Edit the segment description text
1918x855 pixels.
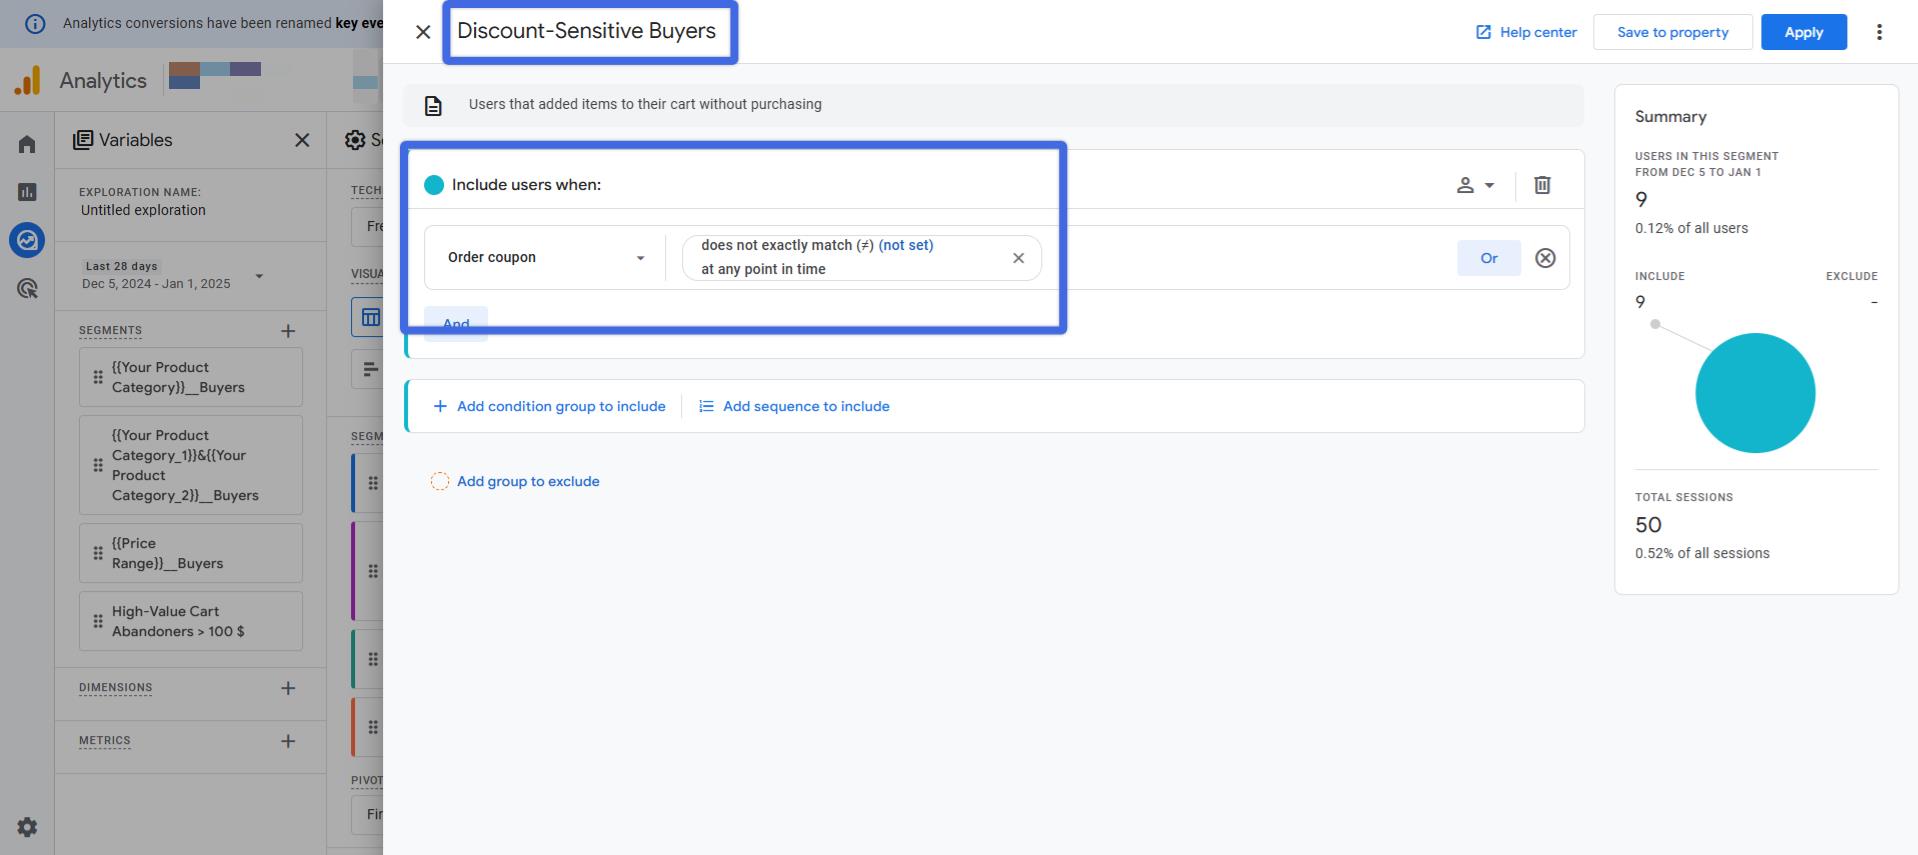(645, 104)
